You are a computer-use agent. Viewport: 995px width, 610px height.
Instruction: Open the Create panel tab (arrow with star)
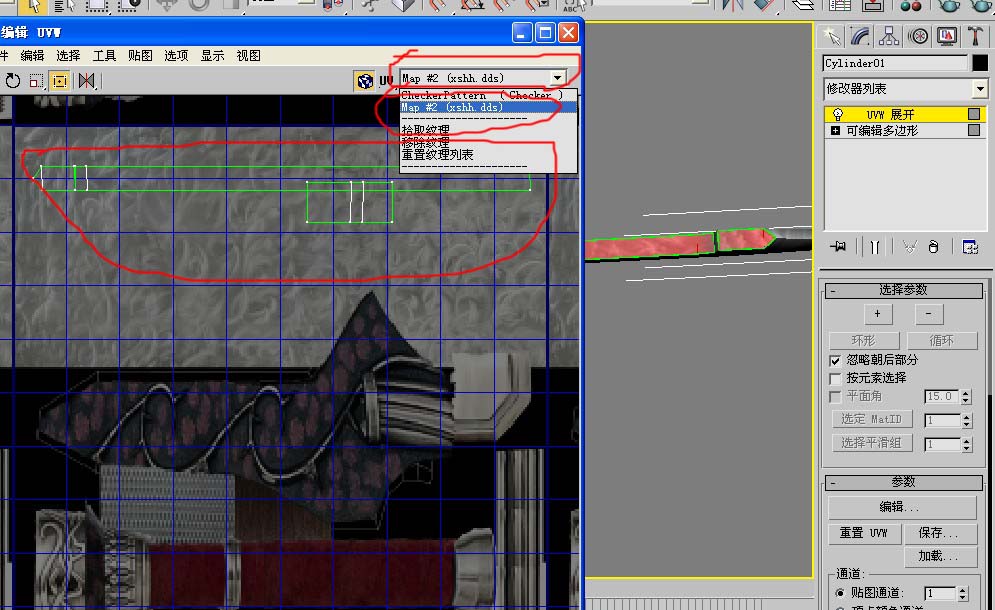(832, 36)
